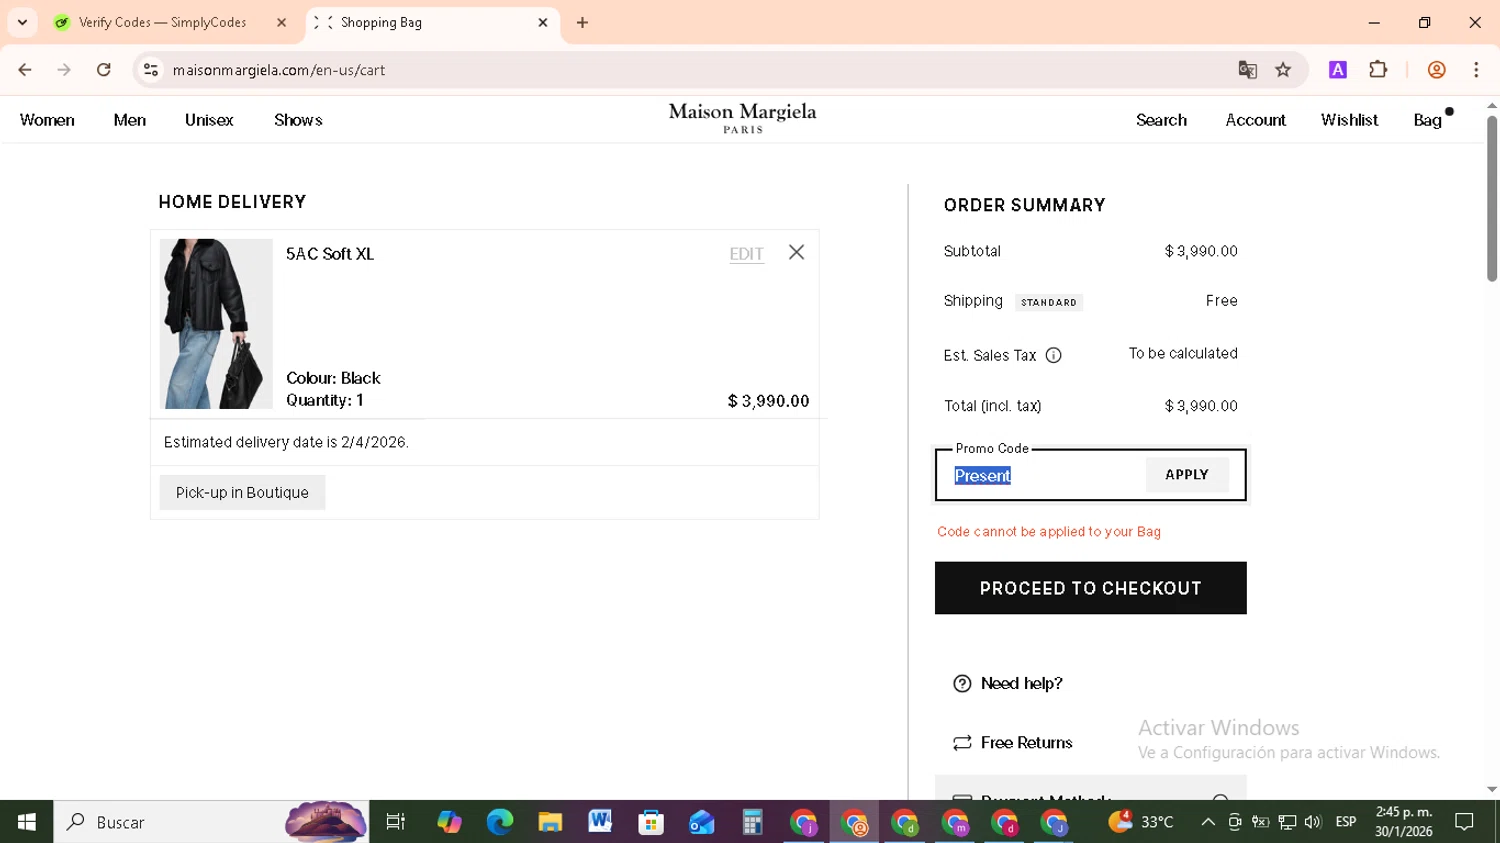Open Outlook from the taskbar
This screenshot has width=1500, height=843.
point(701,822)
